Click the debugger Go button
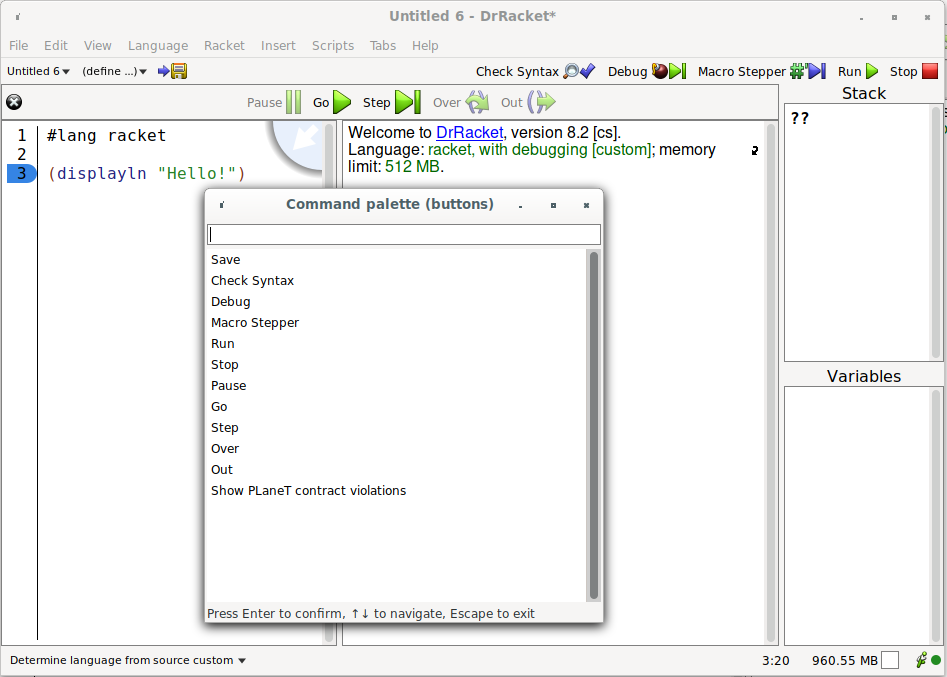Viewport: 947px width, 677px height. tap(332, 102)
